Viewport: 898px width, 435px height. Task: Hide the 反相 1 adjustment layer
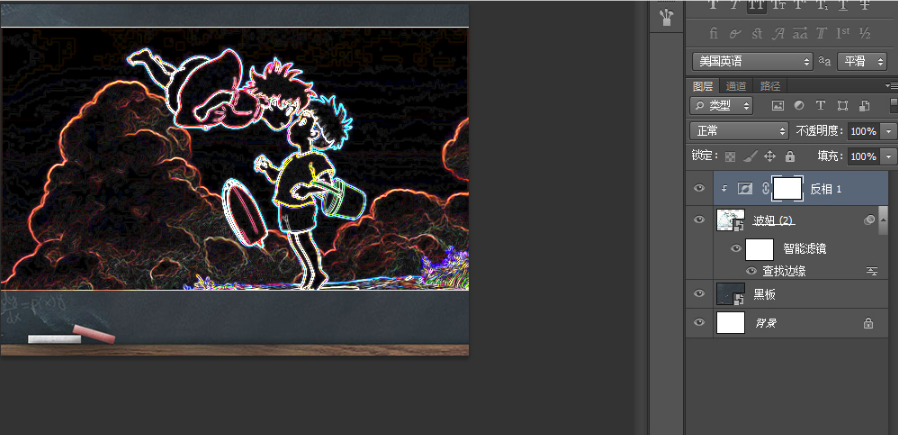tap(699, 188)
